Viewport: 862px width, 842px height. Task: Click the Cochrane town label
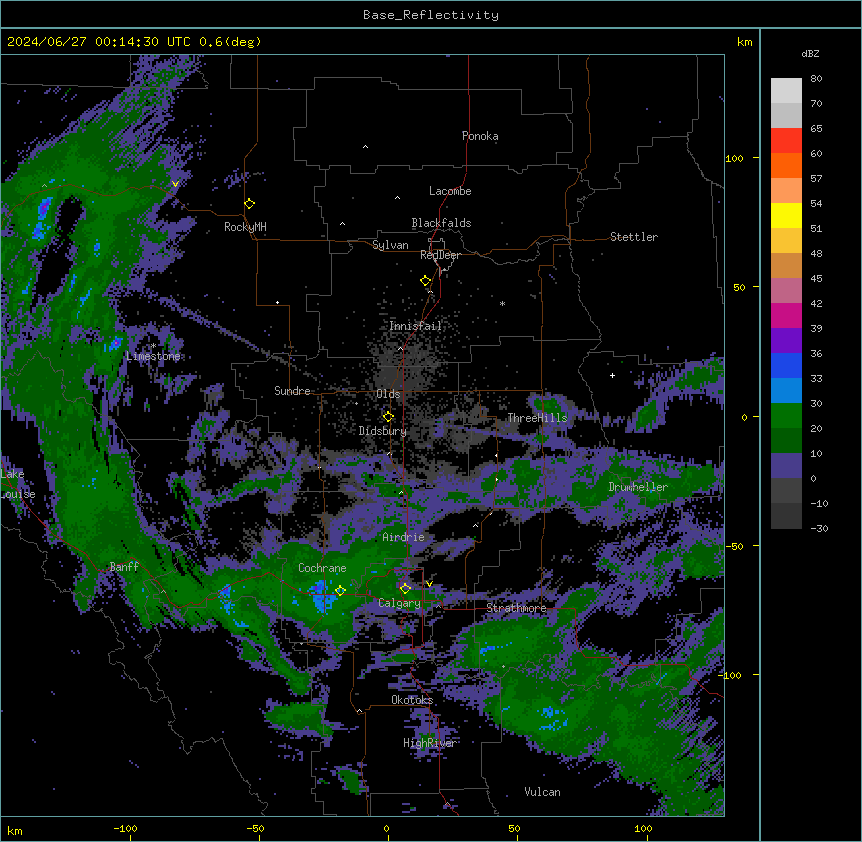click(322, 568)
